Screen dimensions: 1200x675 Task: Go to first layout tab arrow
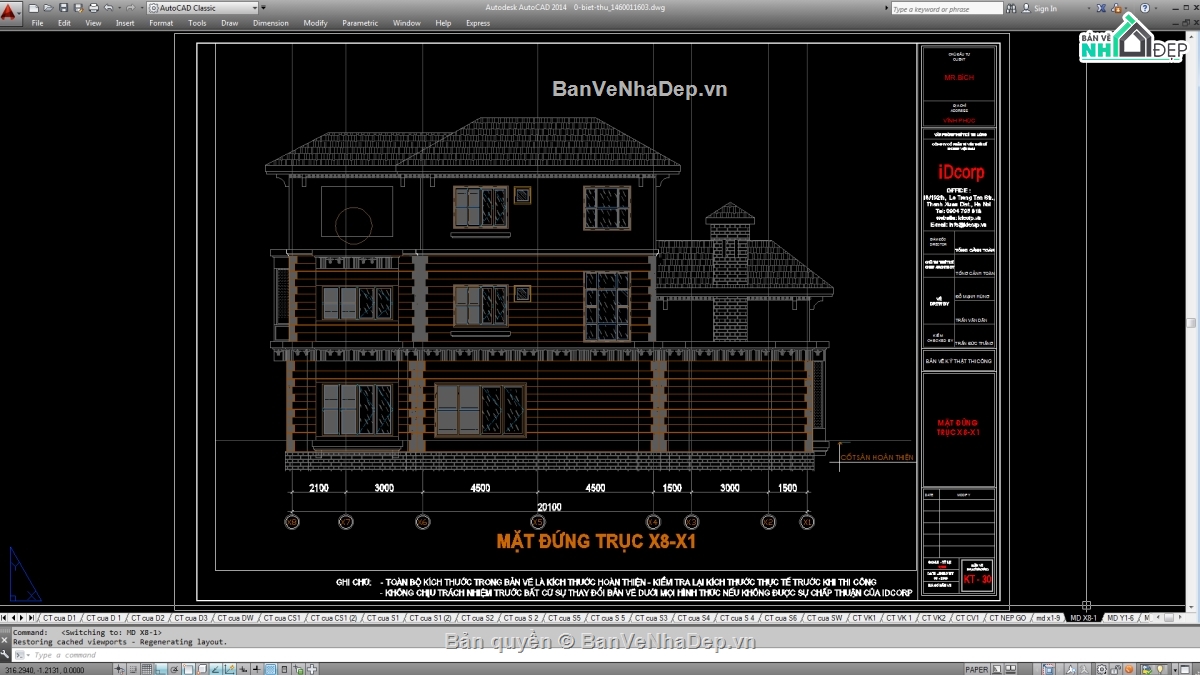pyautogui.click(x=4, y=618)
